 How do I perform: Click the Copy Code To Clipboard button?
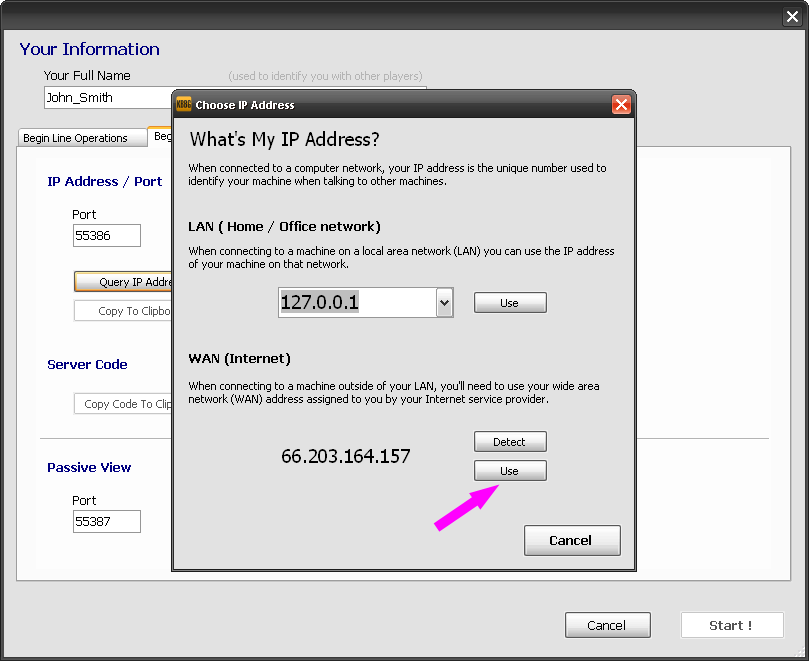[x=124, y=404]
